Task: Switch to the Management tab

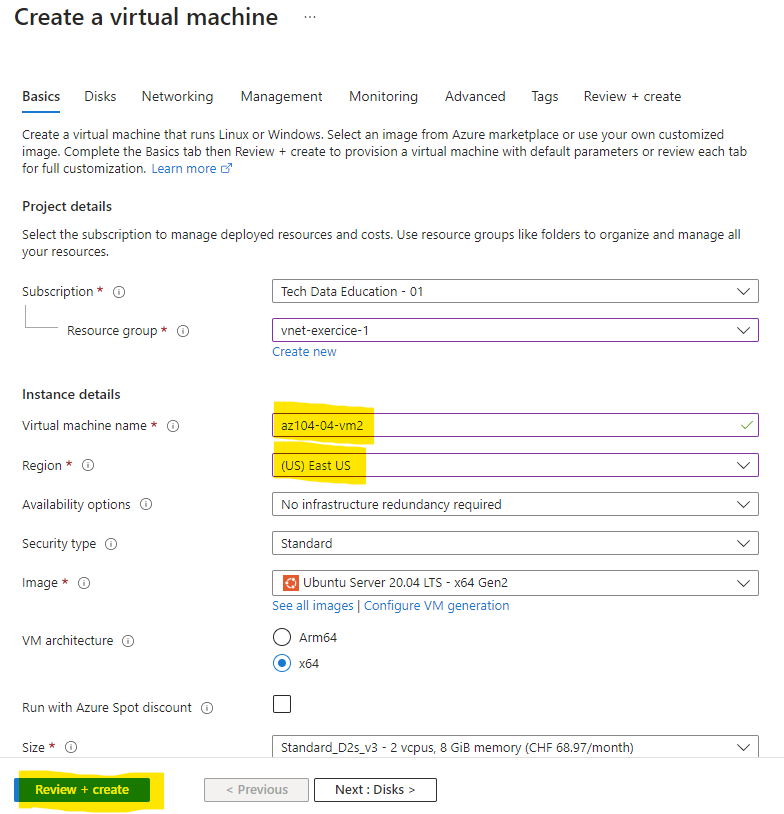Action: [281, 97]
